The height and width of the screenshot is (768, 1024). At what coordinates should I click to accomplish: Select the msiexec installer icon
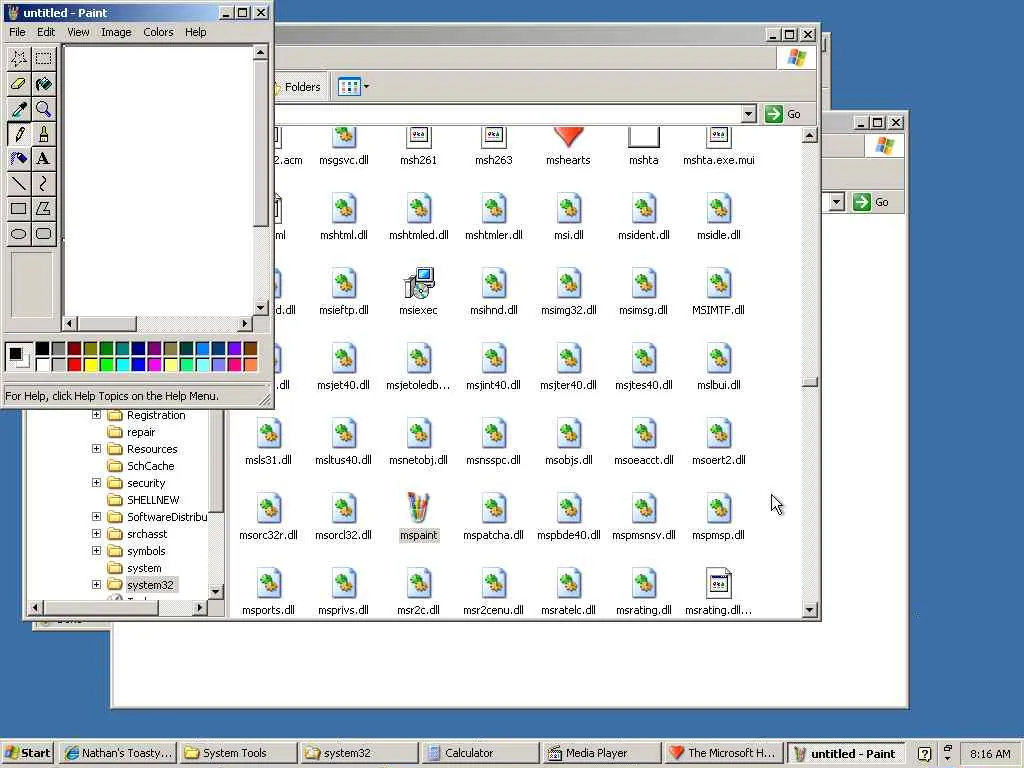click(419, 283)
